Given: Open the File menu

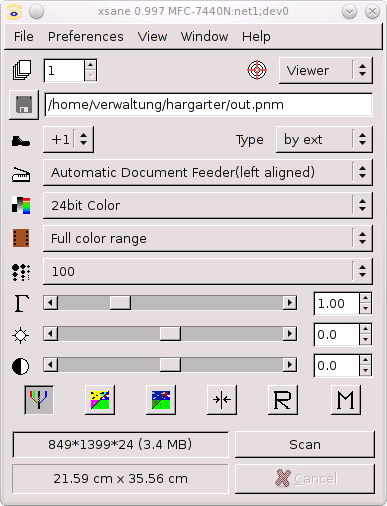Looking at the screenshot, I should point(23,37).
